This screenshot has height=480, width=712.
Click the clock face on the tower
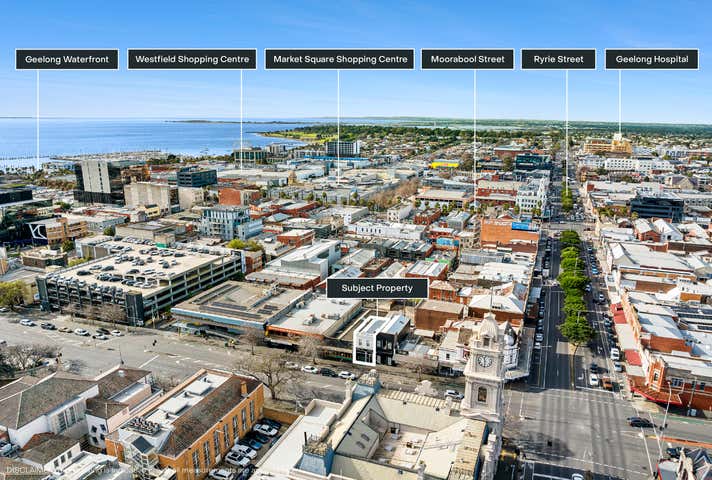485,361
